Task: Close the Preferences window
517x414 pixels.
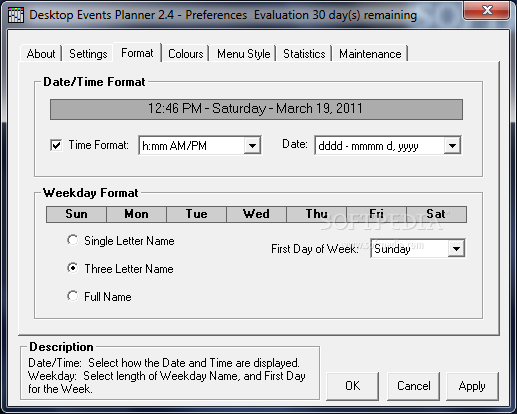Action: 486,10
